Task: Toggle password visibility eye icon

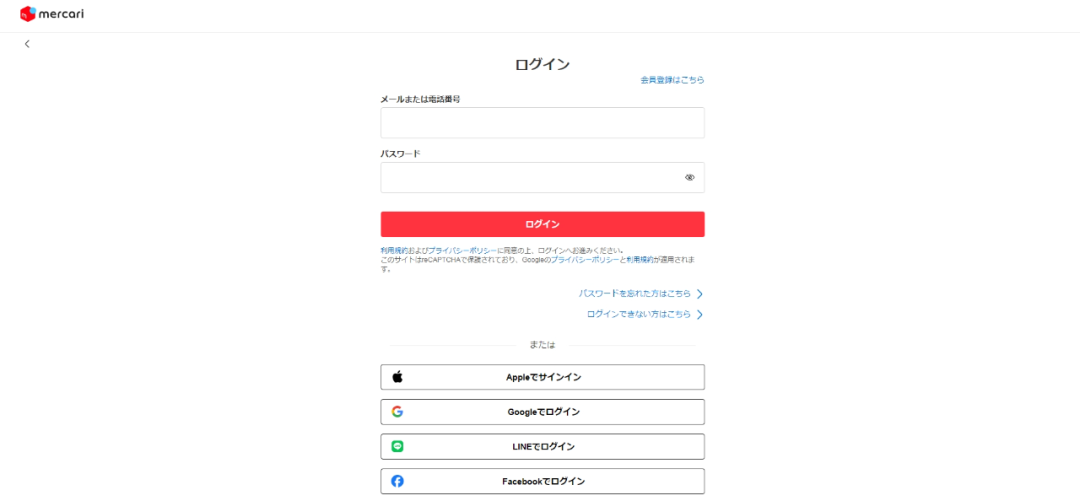Action: coord(689,178)
